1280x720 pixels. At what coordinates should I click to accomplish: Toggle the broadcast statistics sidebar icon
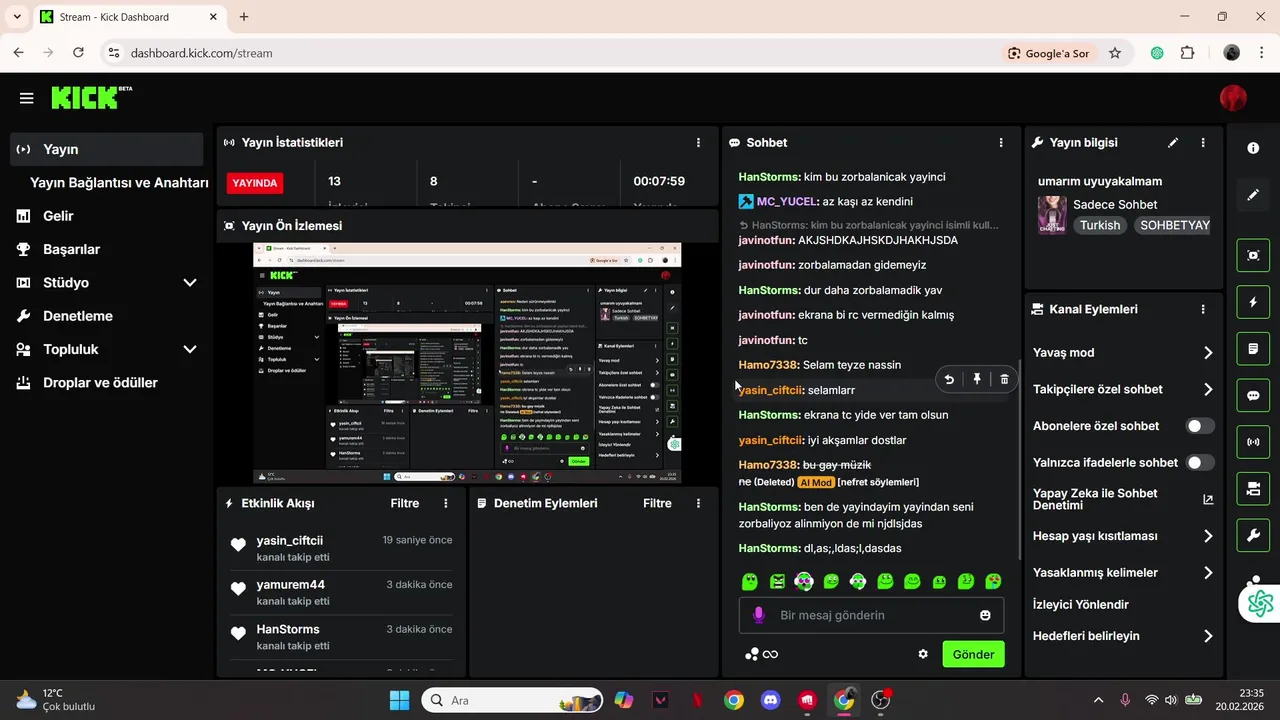point(1253,442)
